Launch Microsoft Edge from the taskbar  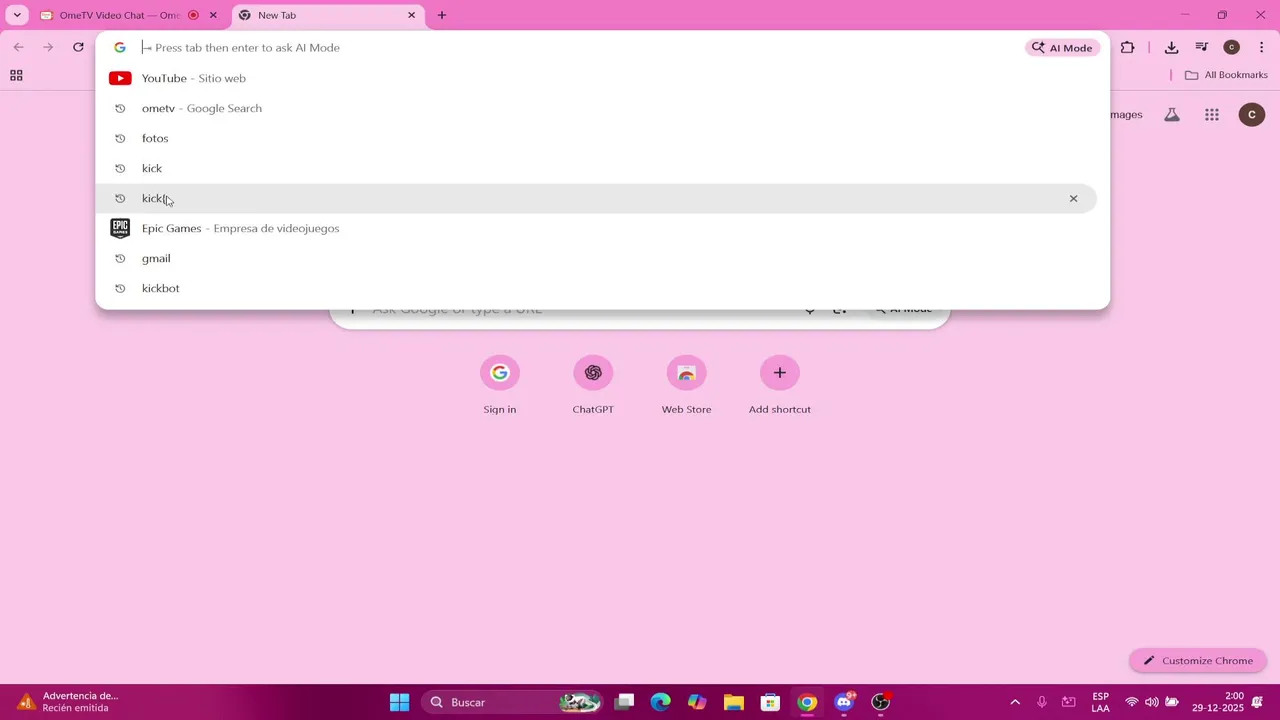[x=661, y=702]
